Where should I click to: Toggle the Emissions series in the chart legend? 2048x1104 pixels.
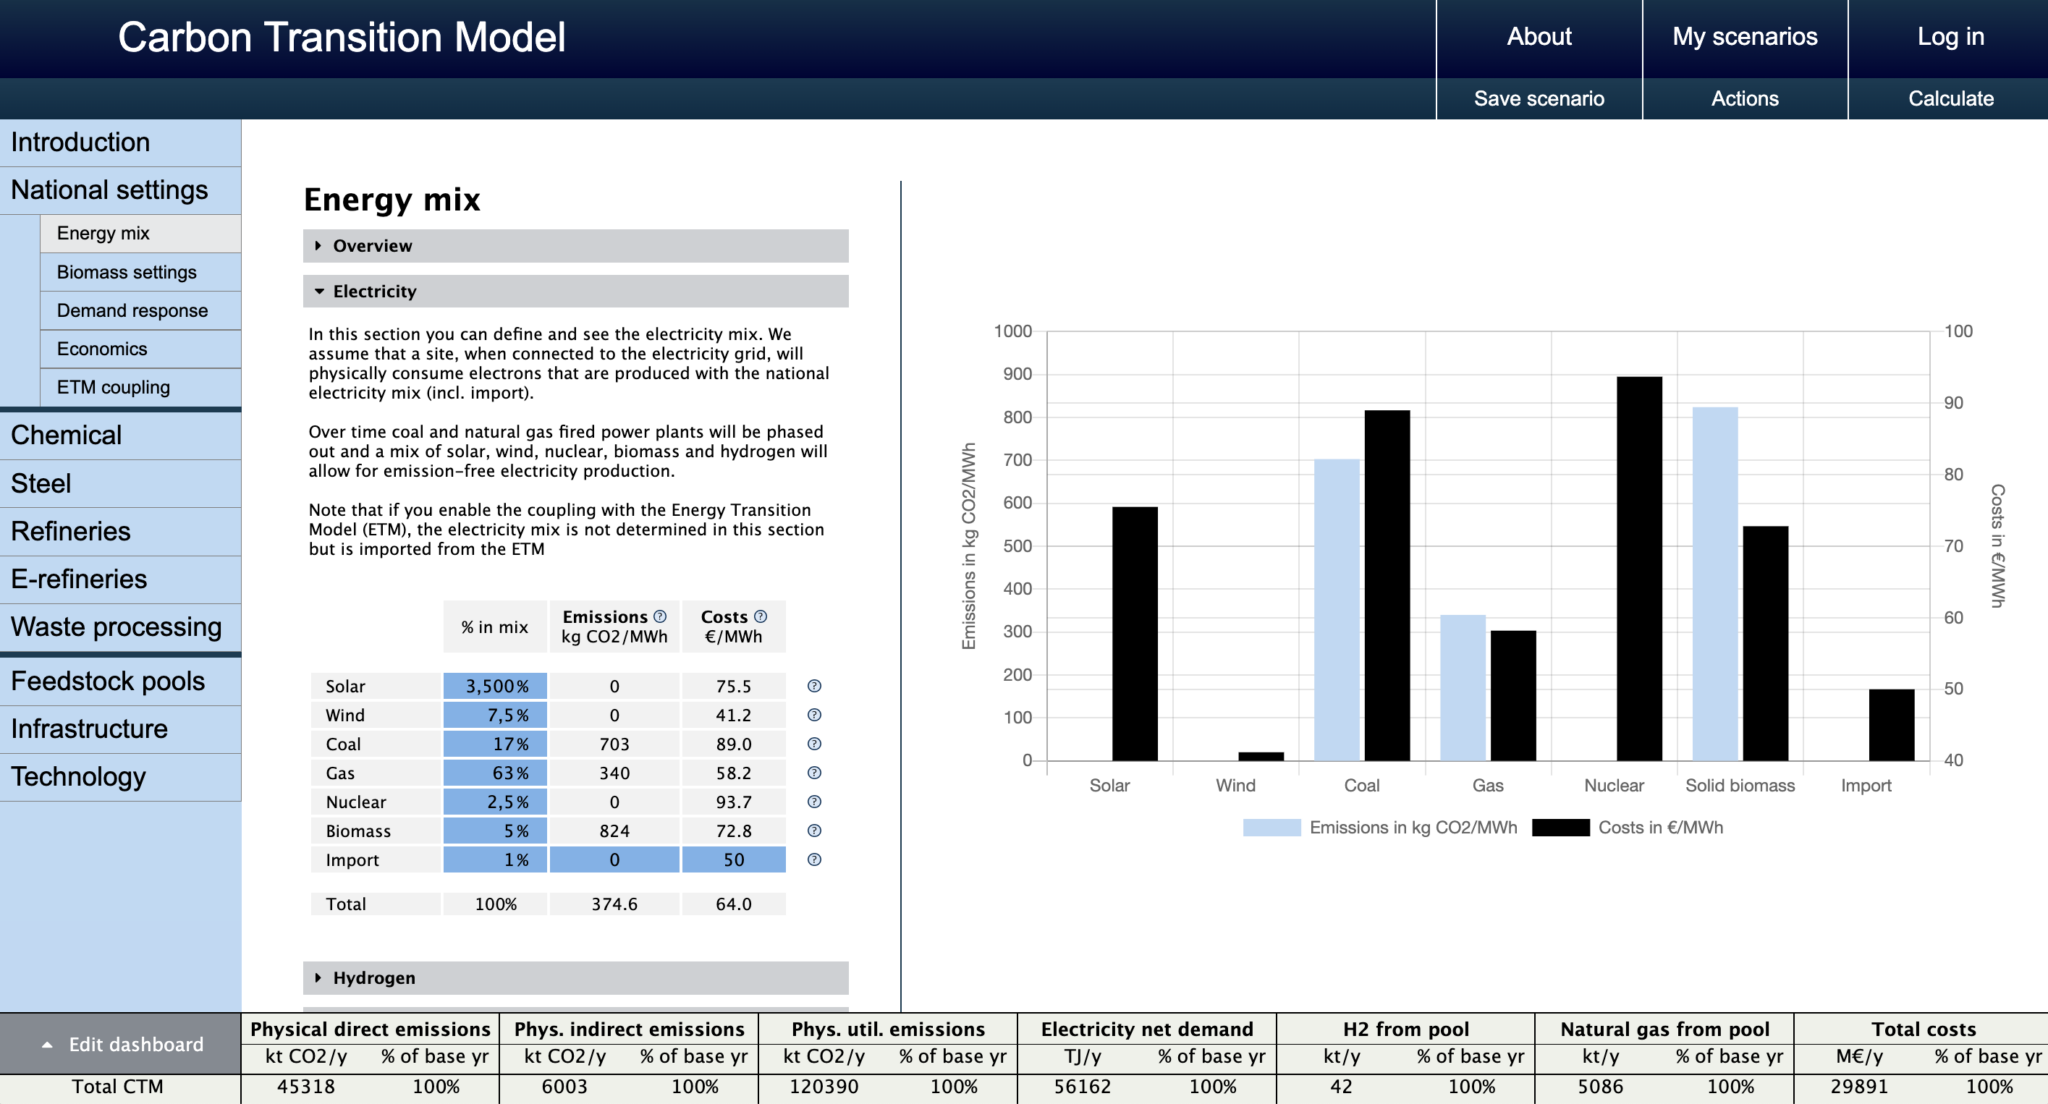pos(1380,827)
